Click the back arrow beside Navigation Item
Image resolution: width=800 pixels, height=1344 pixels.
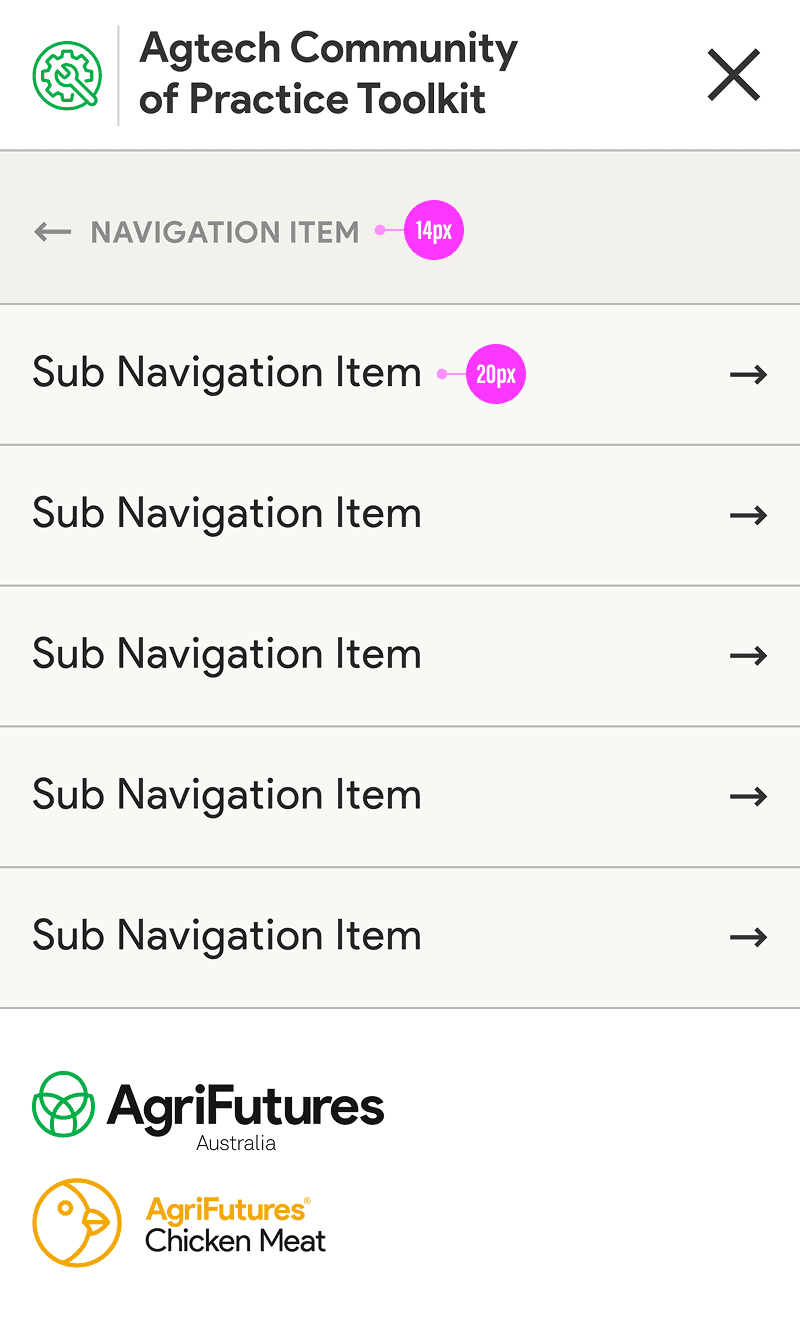(x=52, y=232)
